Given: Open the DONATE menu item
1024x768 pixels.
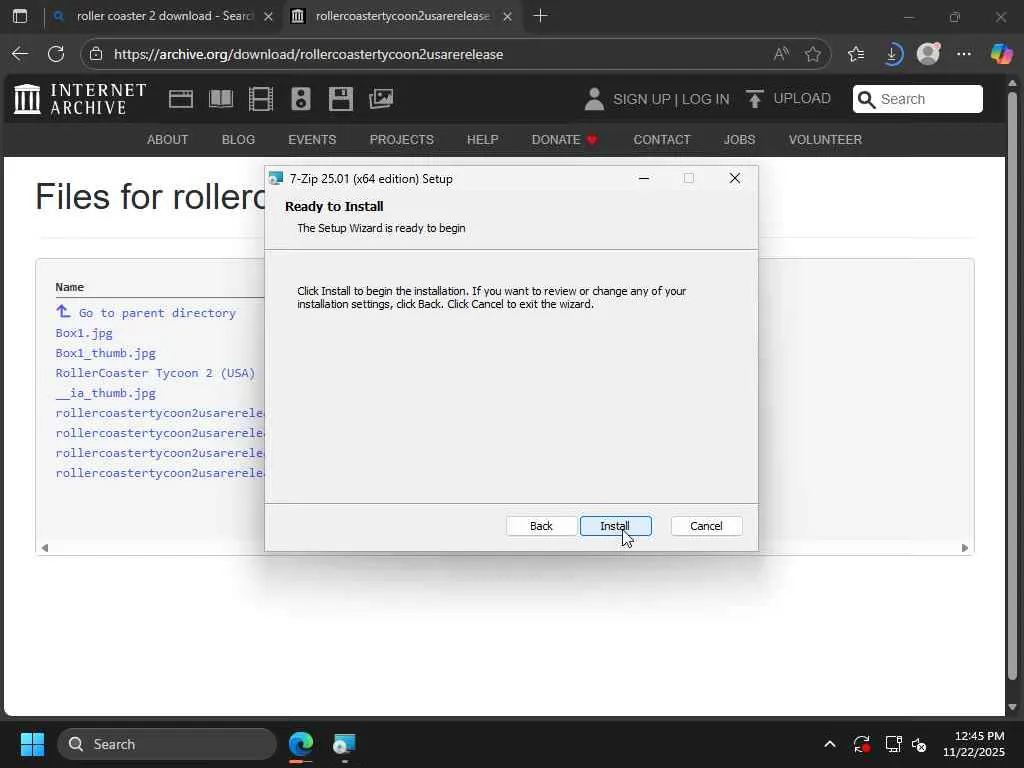Looking at the screenshot, I should [564, 140].
